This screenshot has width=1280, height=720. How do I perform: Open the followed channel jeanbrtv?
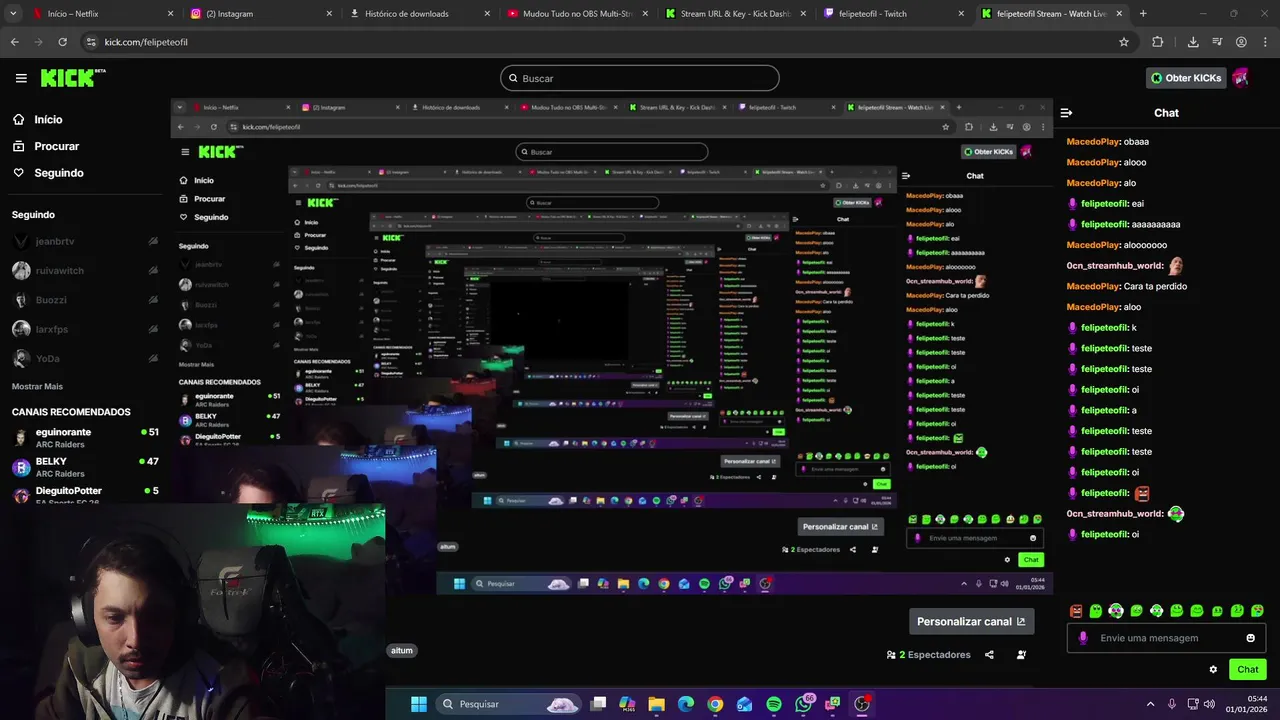85,242
